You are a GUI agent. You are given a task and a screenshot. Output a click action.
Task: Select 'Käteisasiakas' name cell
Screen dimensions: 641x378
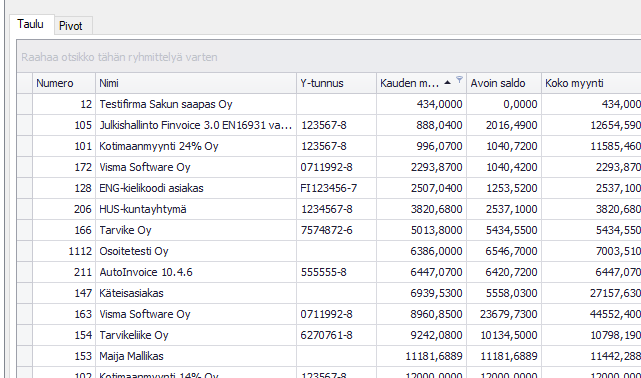(196, 293)
